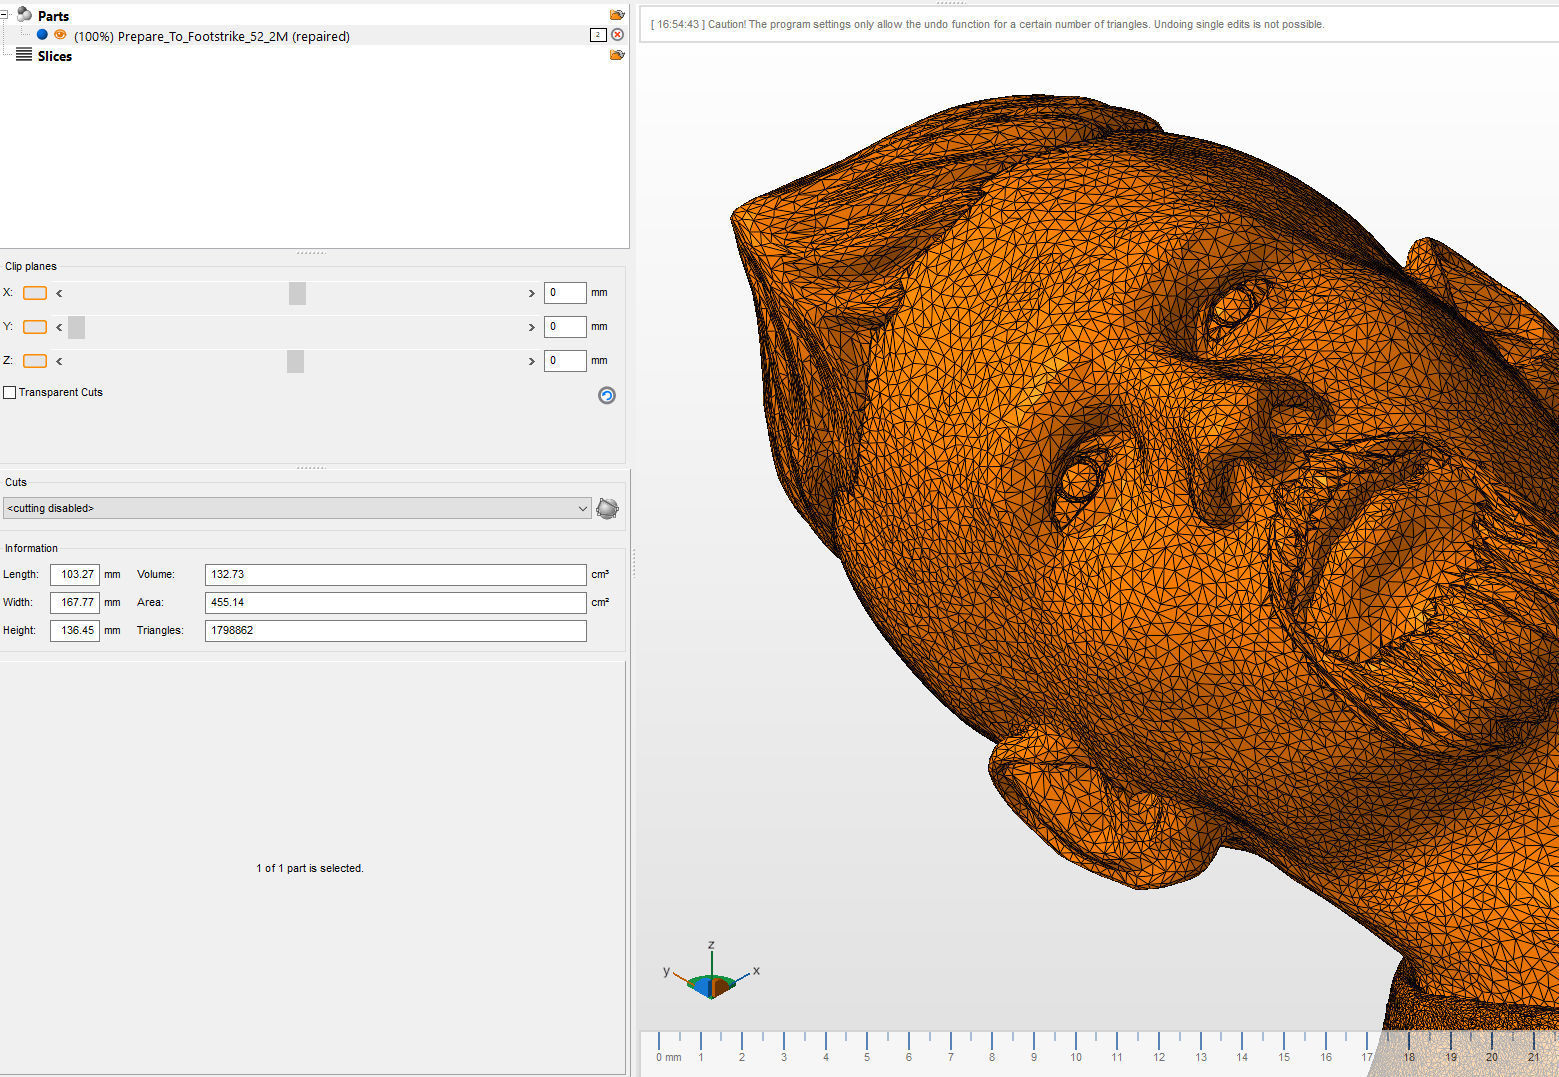This screenshot has width=1559, height=1077.
Task: Open folder icon in the Parts row
Action: tap(617, 15)
